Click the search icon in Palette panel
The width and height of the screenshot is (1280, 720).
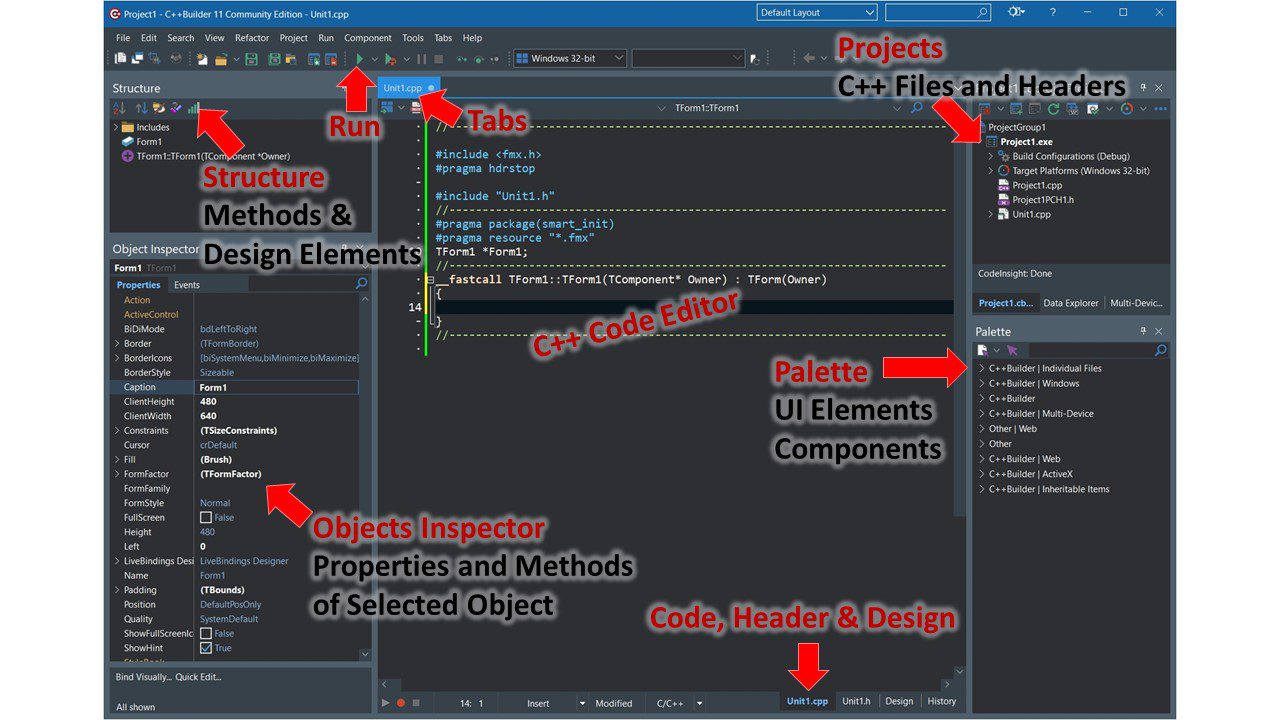[1160, 350]
